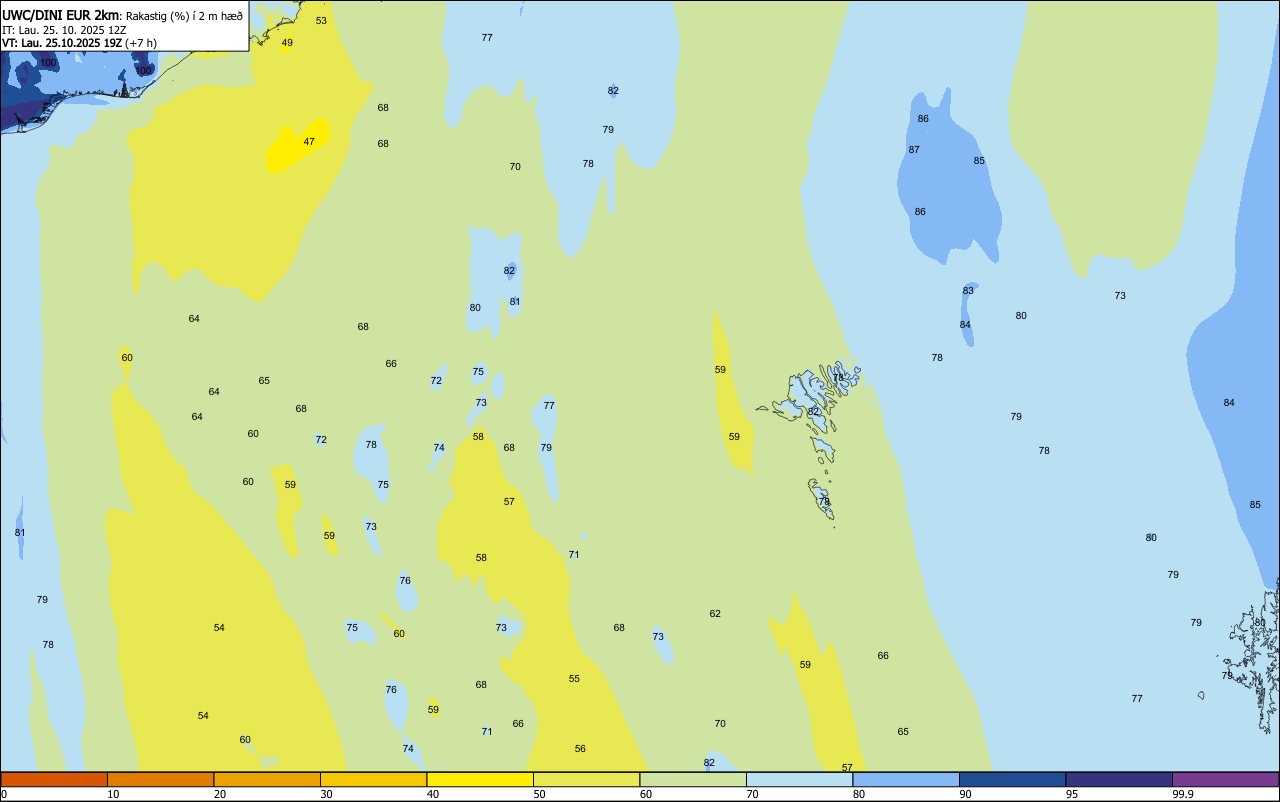
Task: Click the 'VT: Lau. 25.10.2025 19Z (+7 h)' line
Action: (x=79, y=43)
